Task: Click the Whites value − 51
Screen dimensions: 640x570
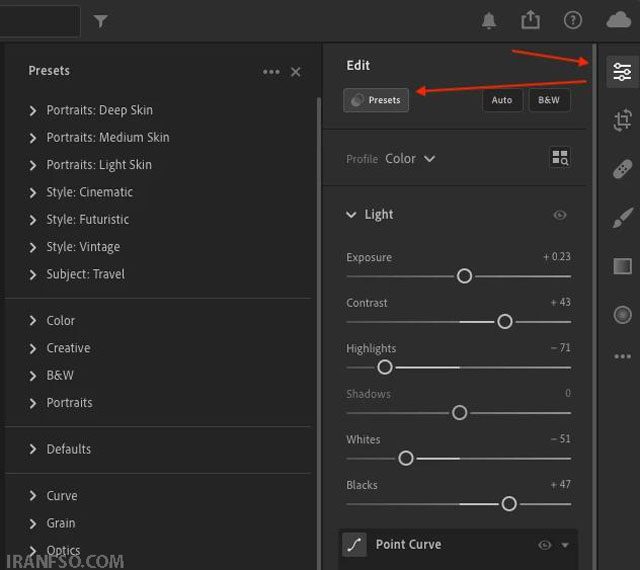Action: 560,439
